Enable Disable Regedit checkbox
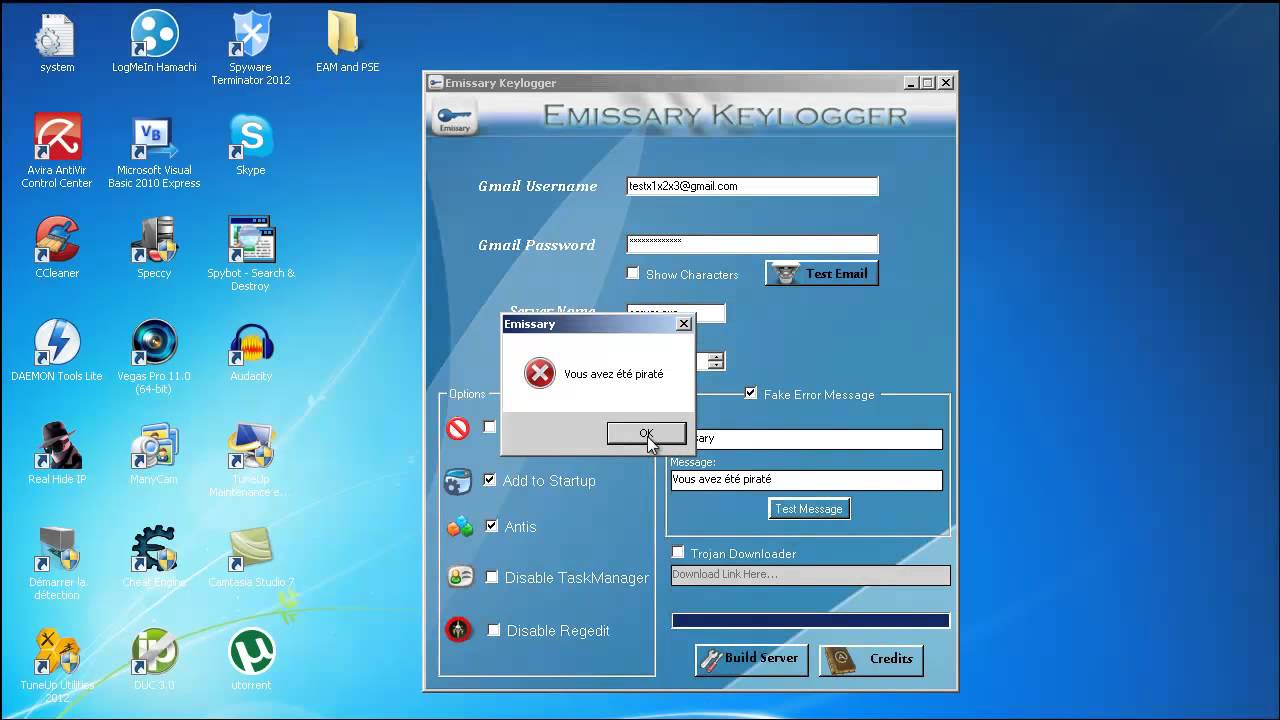 494,630
